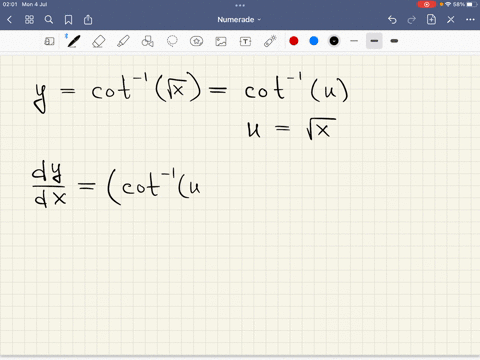Select the Image insert tool
The height and width of the screenshot is (360, 480).
point(221,41)
